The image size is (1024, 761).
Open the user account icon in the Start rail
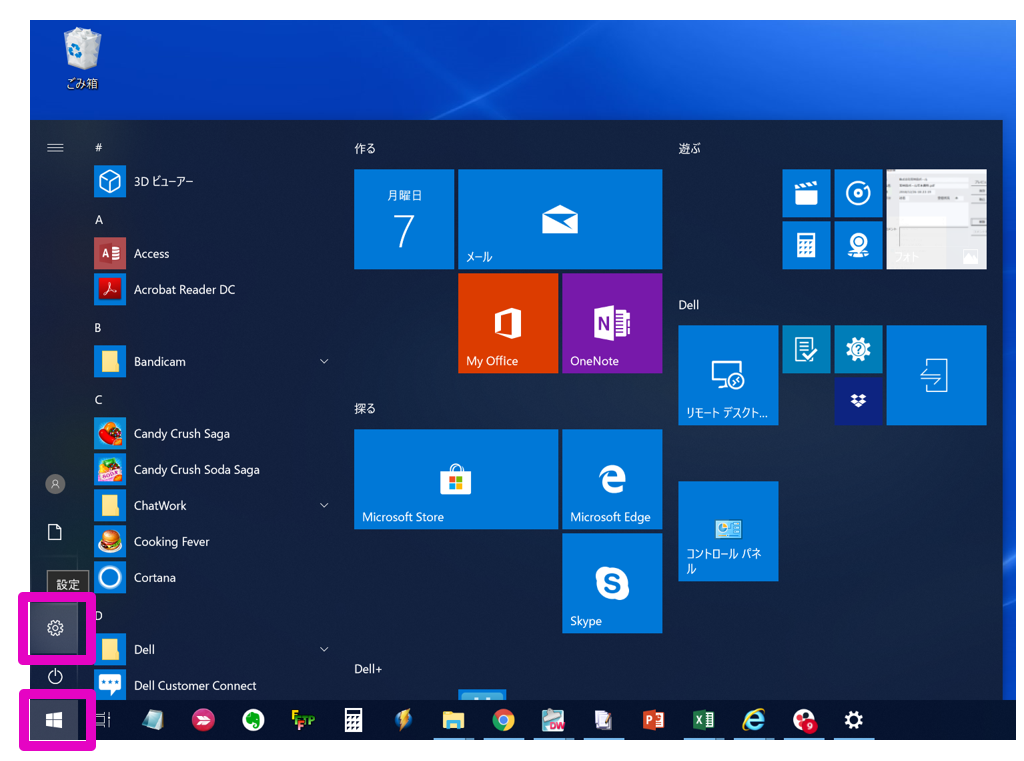(x=56, y=484)
